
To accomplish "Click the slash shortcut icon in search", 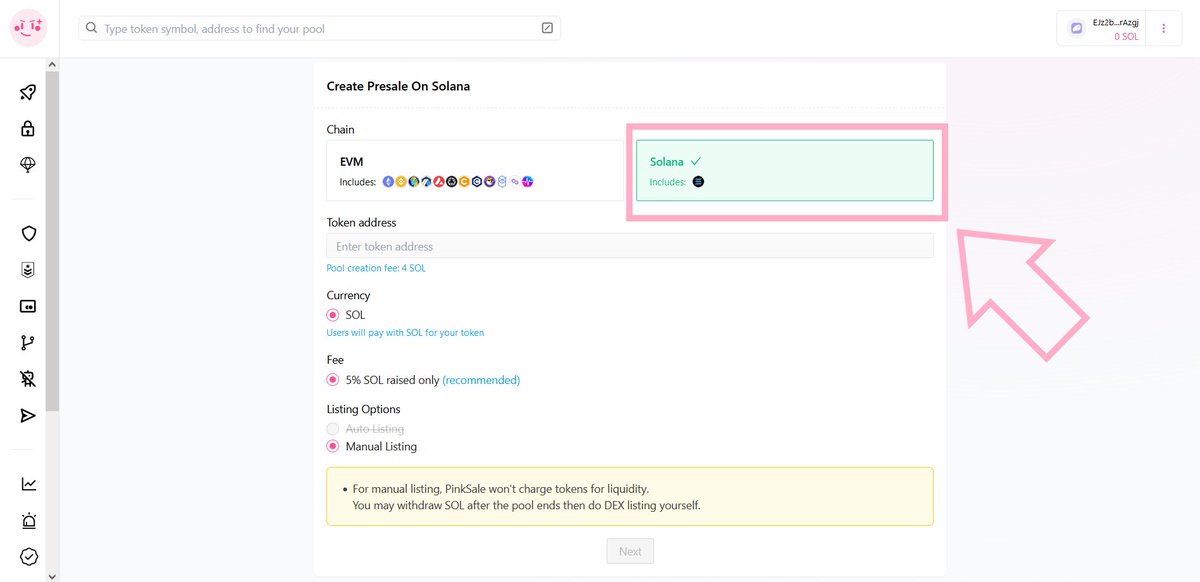I will click(547, 28).
